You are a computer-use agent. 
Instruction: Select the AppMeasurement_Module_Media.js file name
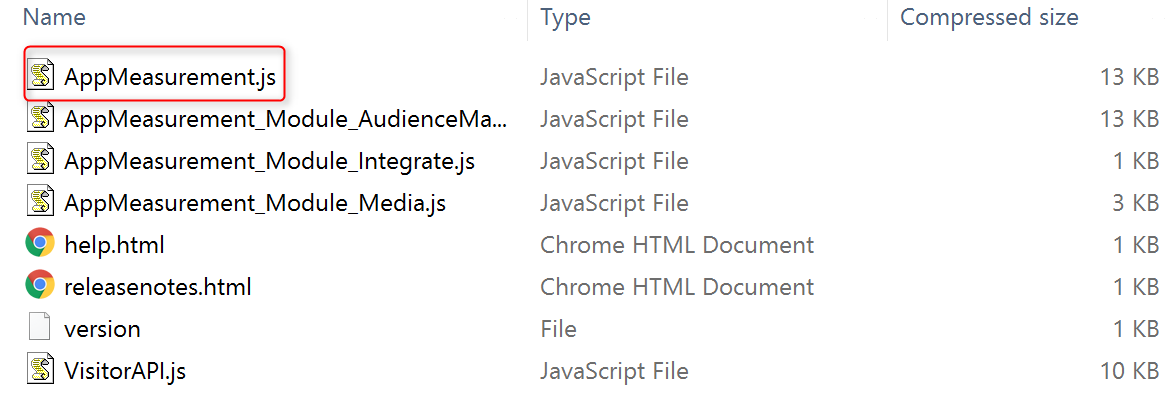[x=254, y=203]
